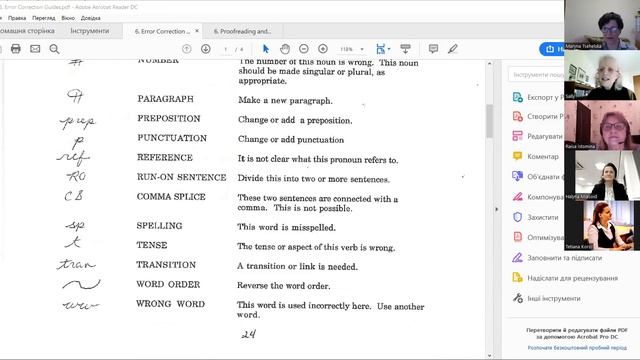Screen dimensions: 640x360
Task: Open the fit page options icon
Action: tap(382, 49)
